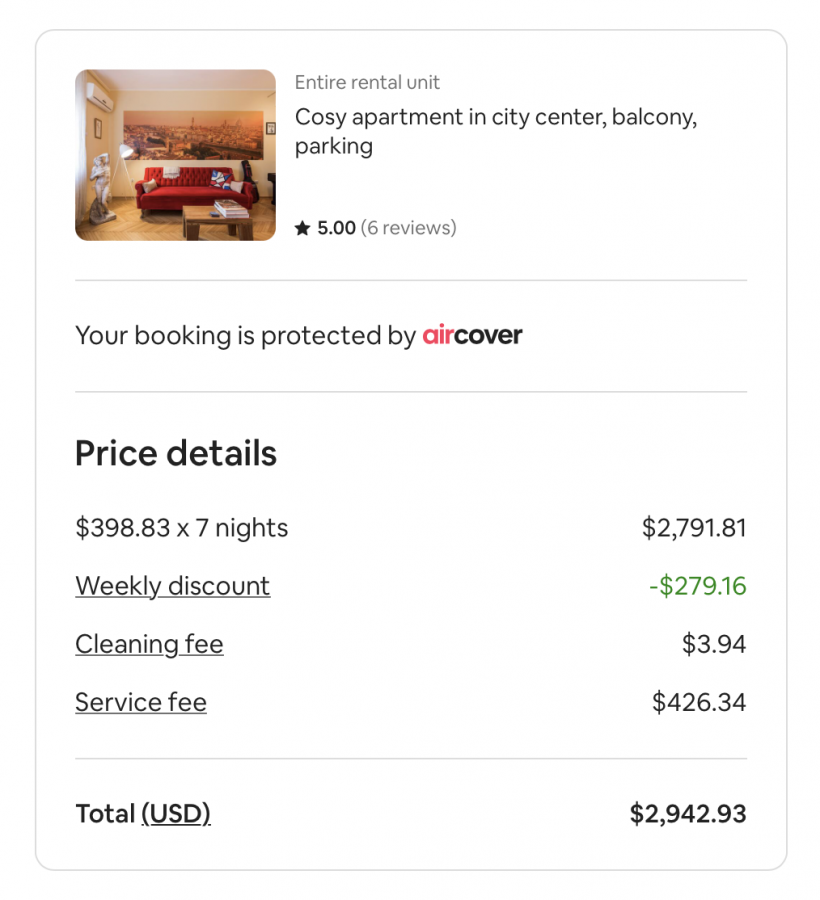Click the $426.34 service fee amount
The height and width of the screenshot is (900, 820).
(699, 702)
